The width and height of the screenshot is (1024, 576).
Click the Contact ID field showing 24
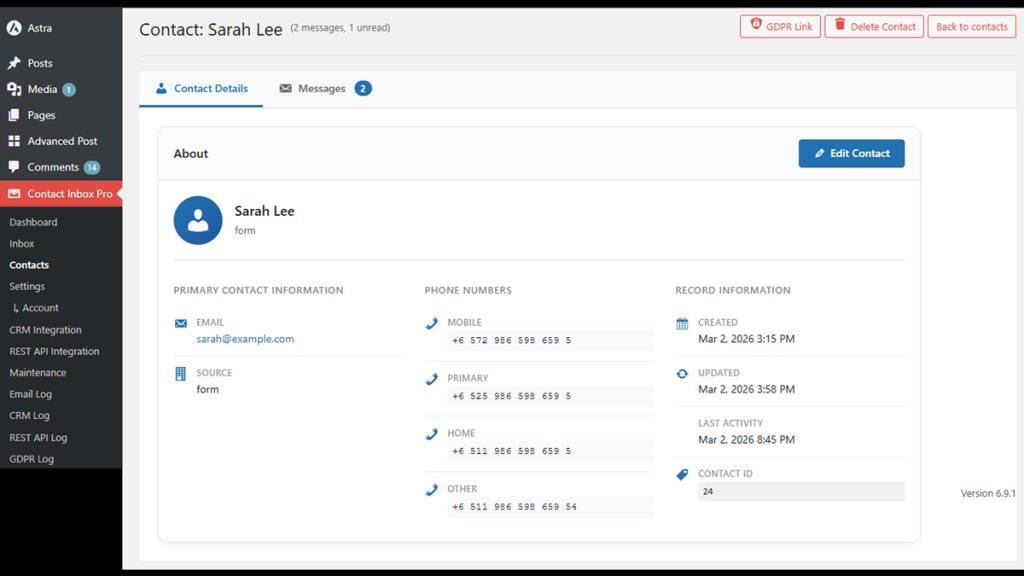pos(800,492)
